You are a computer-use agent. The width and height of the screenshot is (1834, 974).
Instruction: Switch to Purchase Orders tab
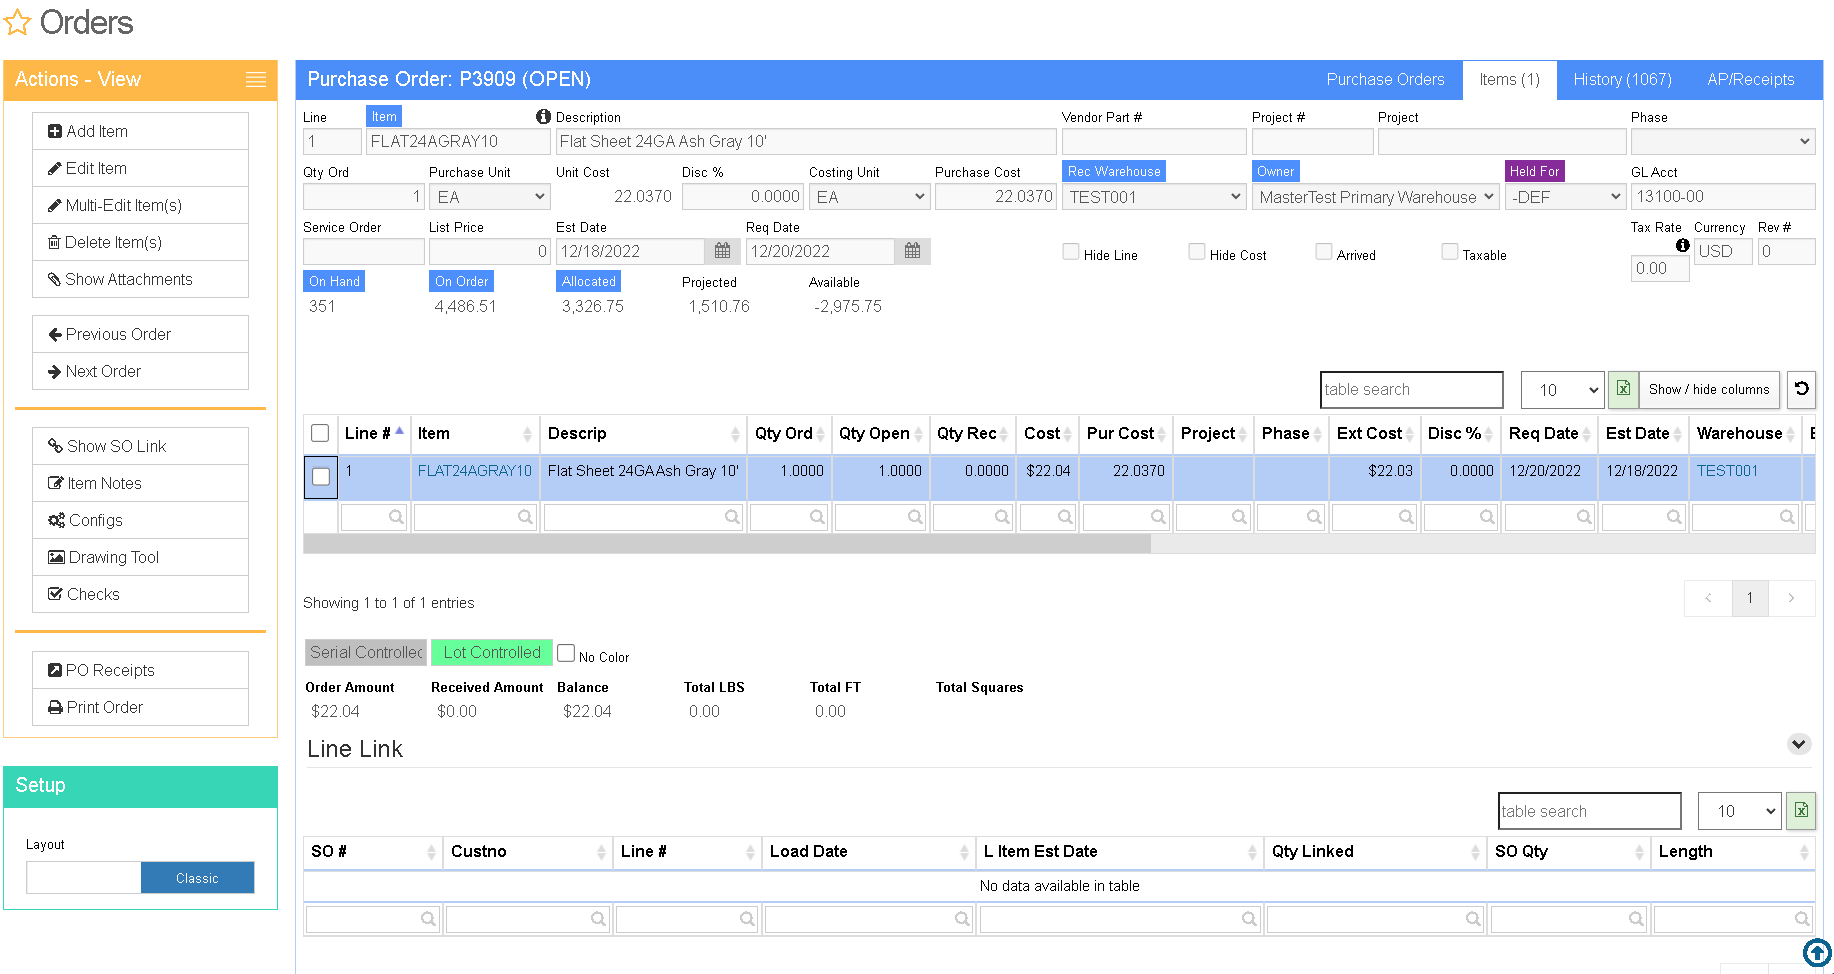[1385, 80]
